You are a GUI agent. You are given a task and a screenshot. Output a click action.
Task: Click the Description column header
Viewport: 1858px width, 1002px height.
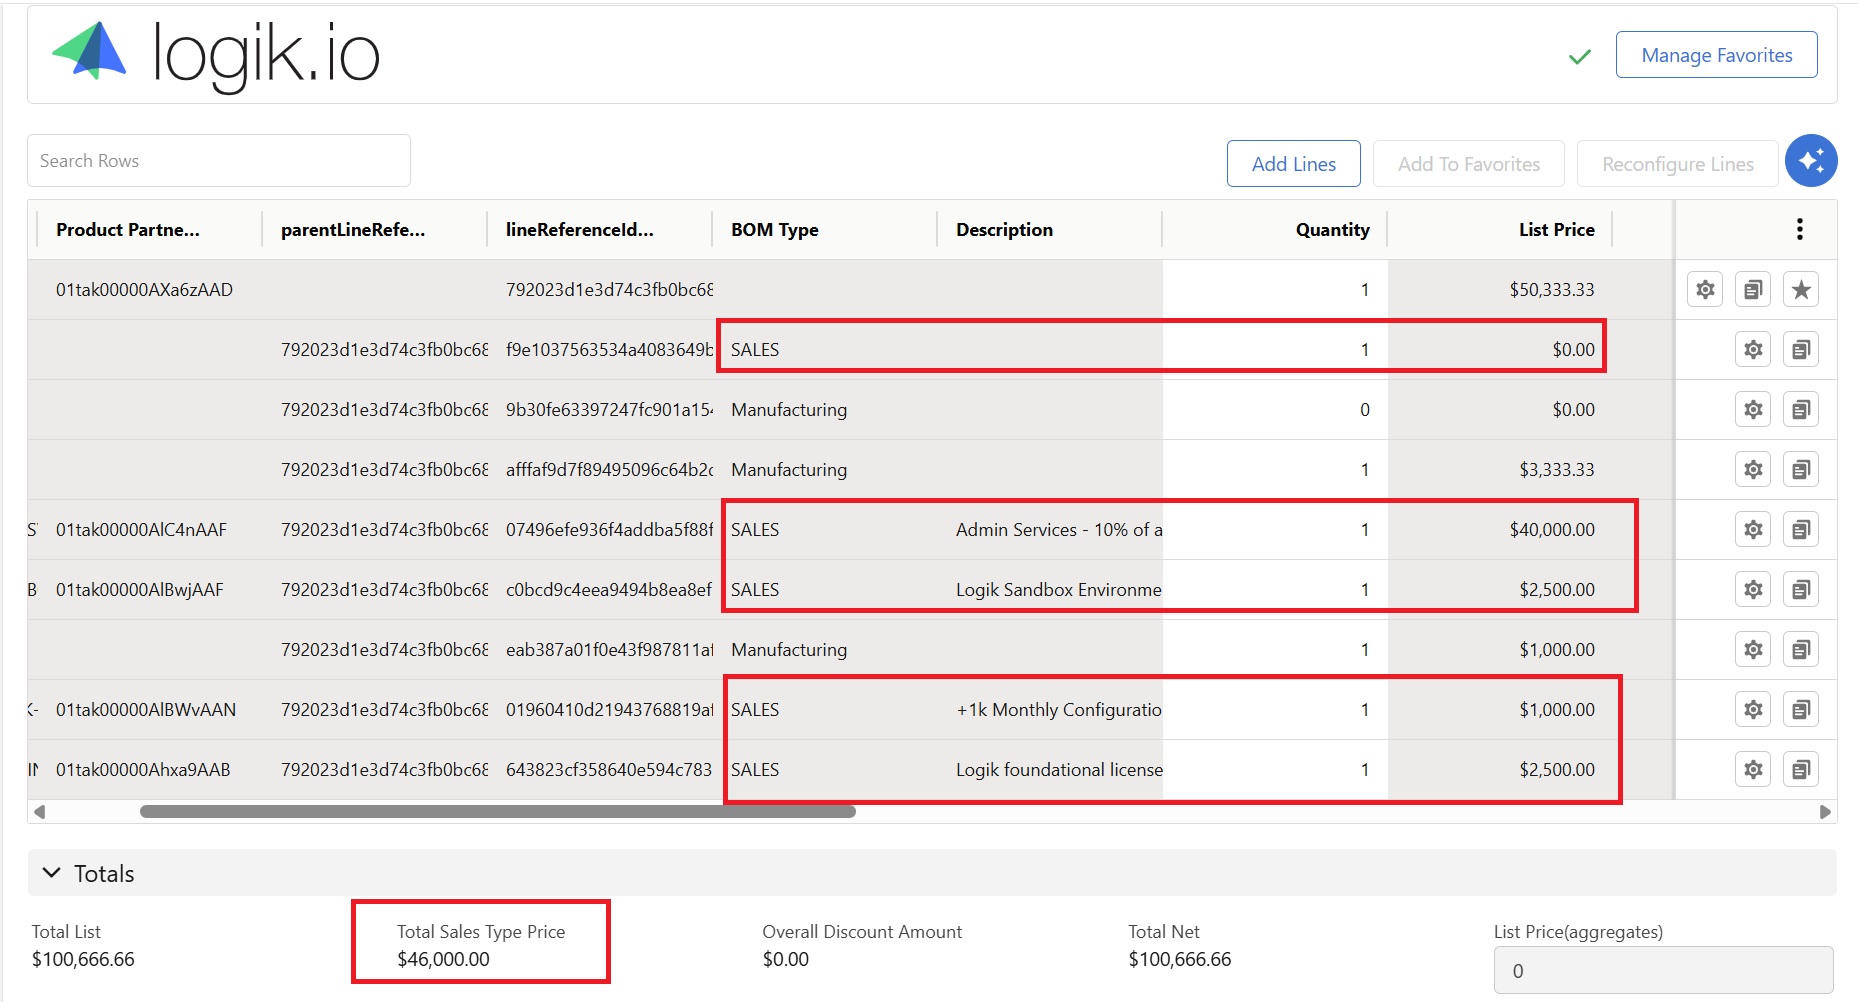coord(1004,229)
